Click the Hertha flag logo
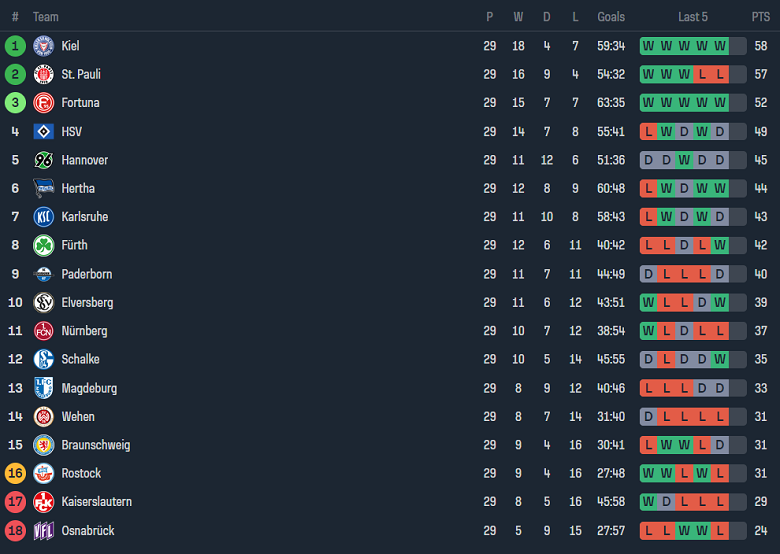 [x=43, y=188]
